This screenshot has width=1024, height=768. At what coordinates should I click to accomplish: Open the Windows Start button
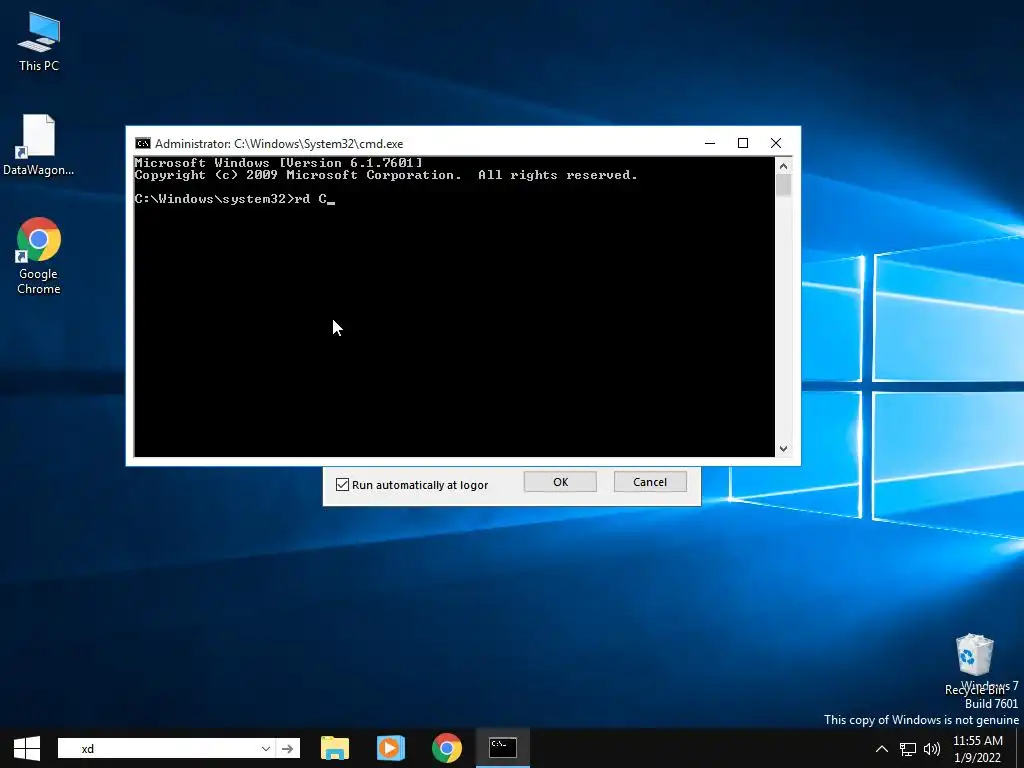(x=27, y=748)
